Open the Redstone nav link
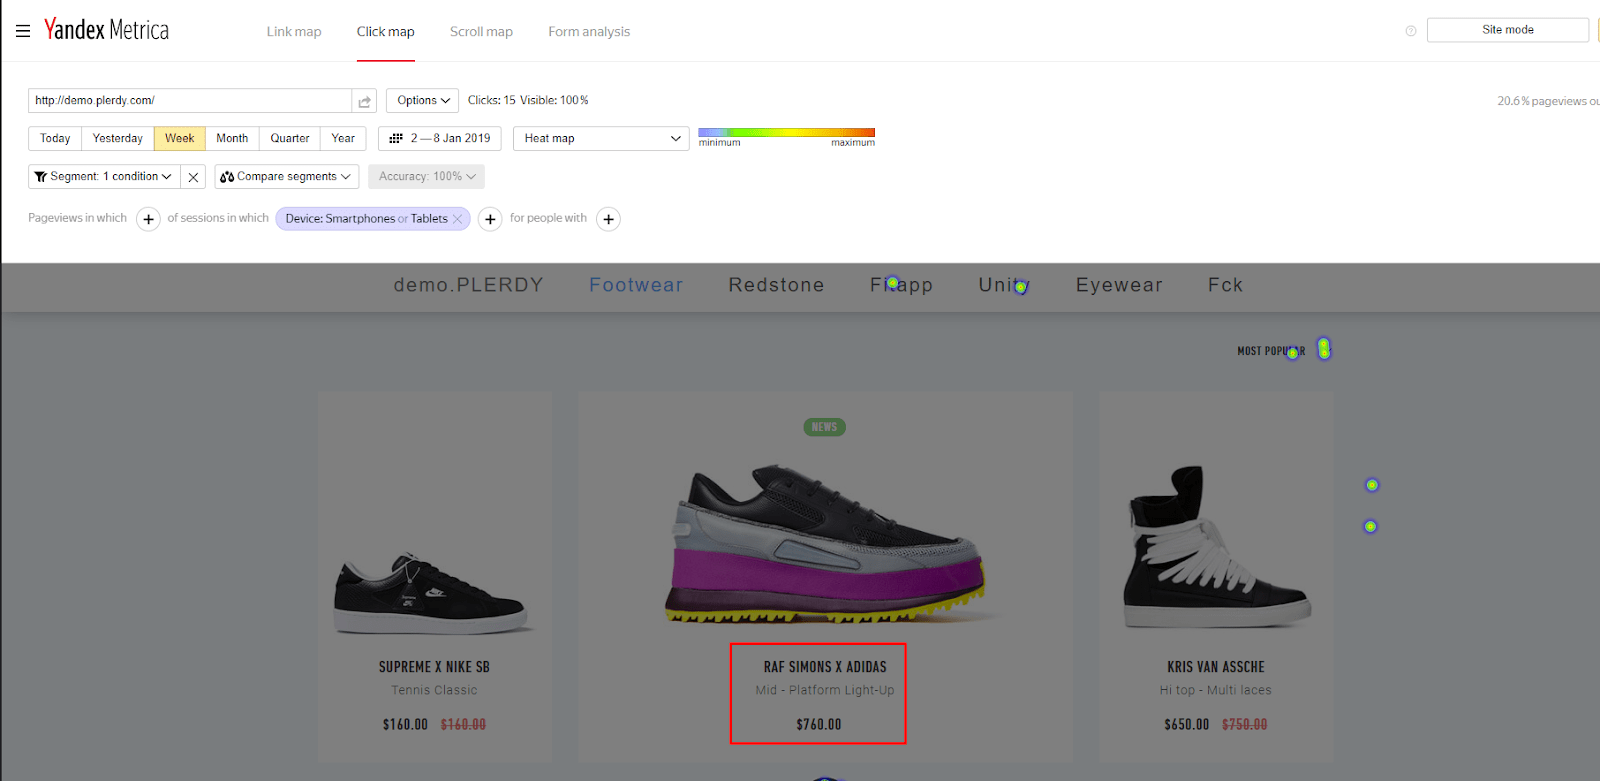This screenshot has width=1600, height=781. [776, 285]
